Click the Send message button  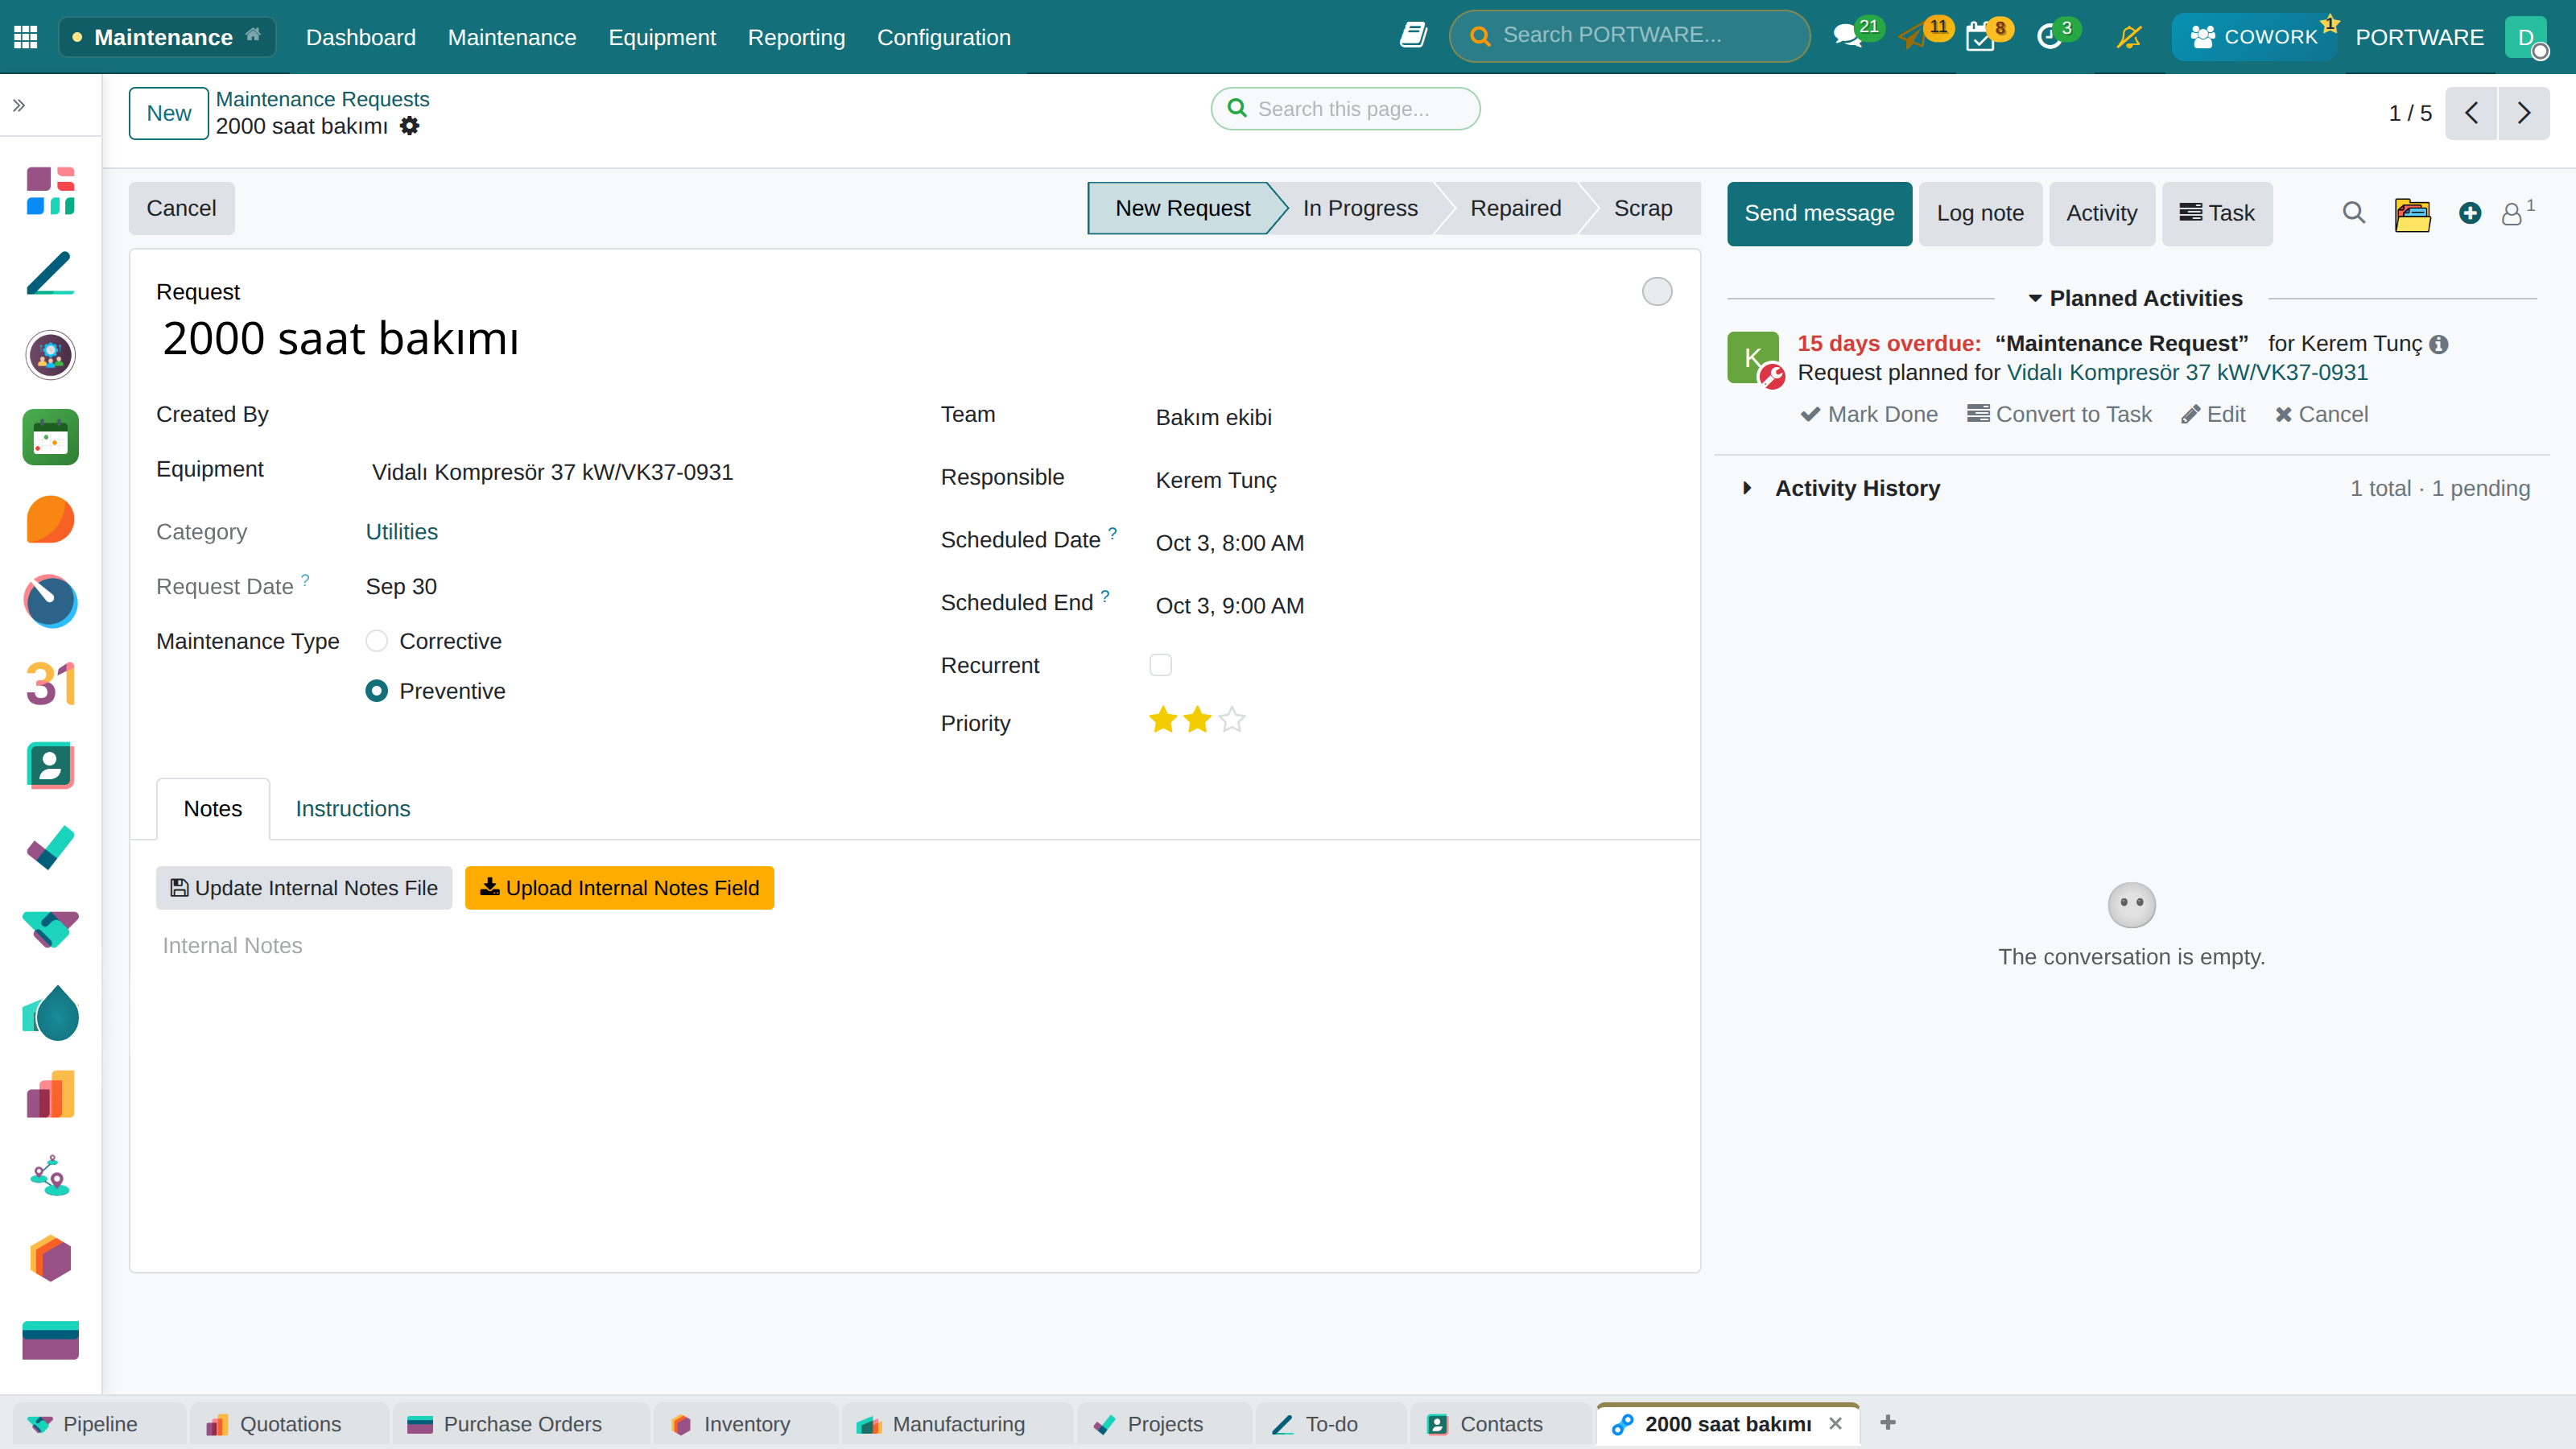point(1819,213)
